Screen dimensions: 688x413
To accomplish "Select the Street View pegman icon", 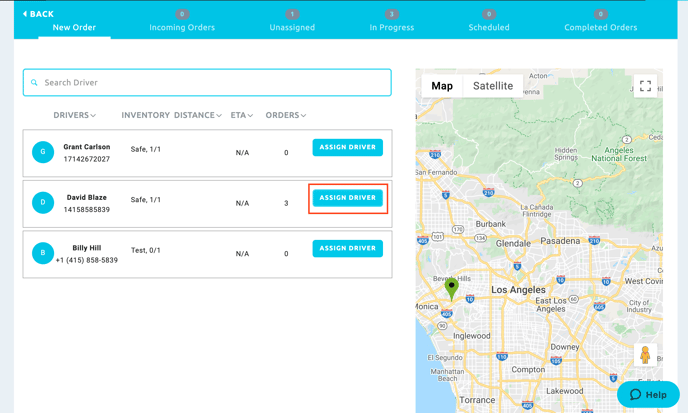I will (645, 355).
